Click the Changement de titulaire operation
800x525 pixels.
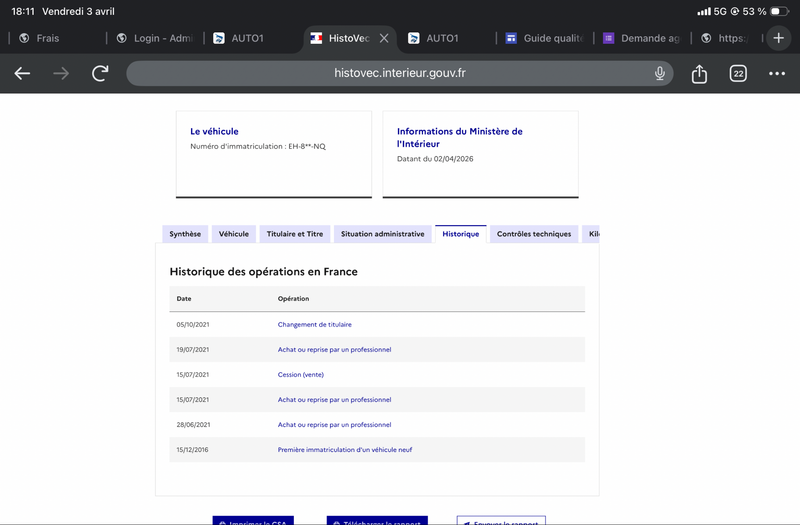tap(314, 325)
